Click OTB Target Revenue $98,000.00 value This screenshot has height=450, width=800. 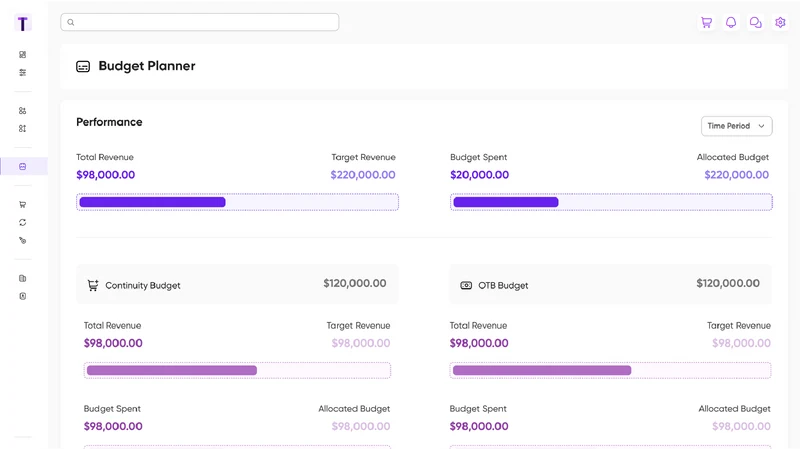click(x=741, y=343)
